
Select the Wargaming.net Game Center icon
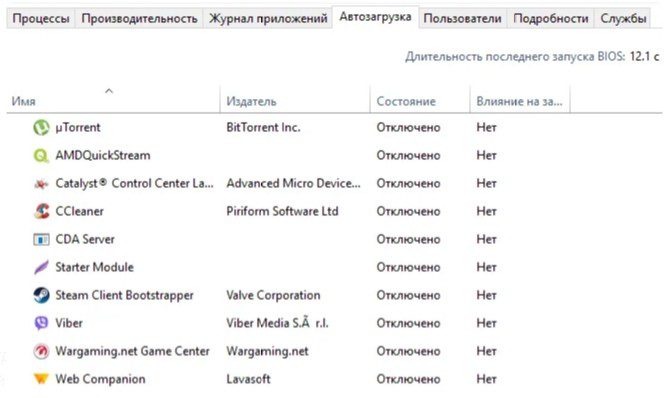[41, 351]
